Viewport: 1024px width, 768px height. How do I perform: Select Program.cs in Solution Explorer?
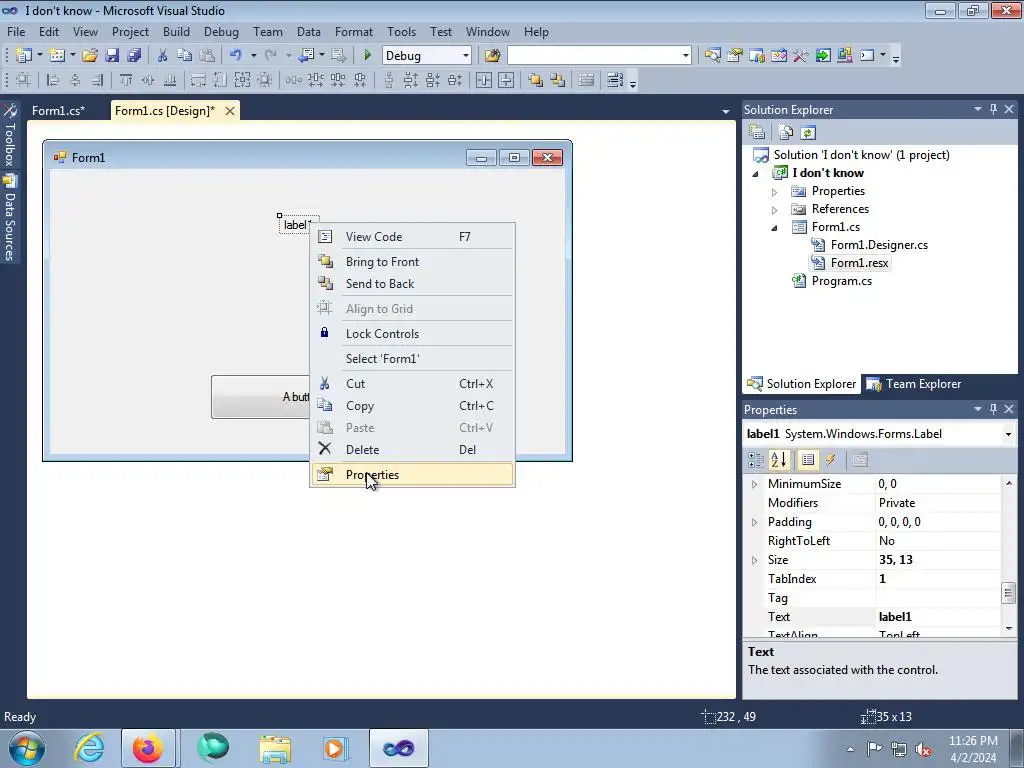tap(841, 281)
